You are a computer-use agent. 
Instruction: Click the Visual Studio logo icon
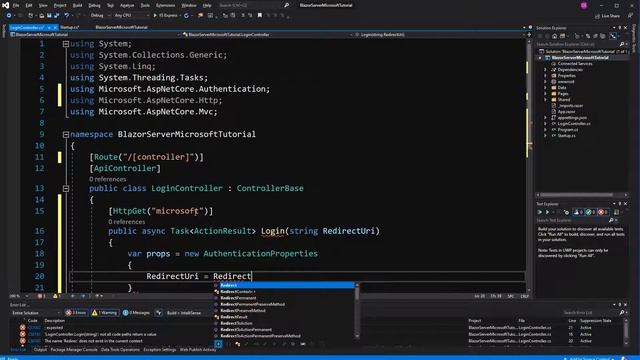[5, 5]
